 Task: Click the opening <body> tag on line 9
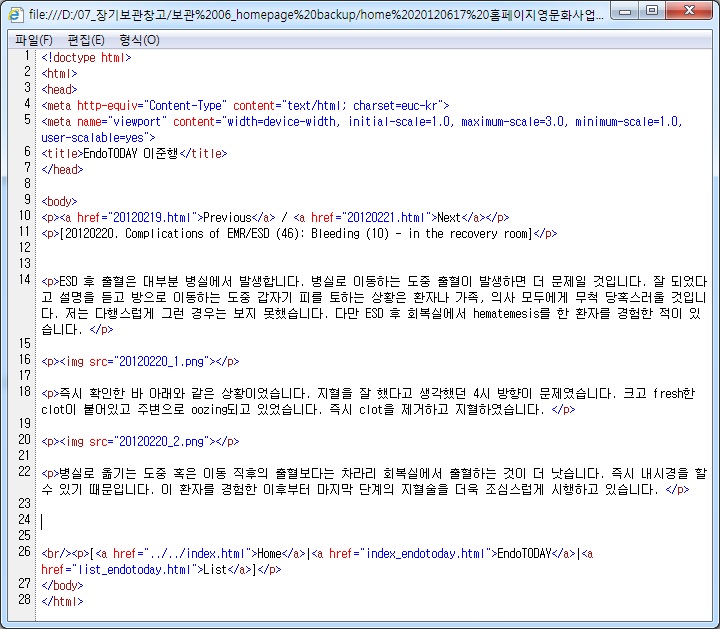click(x=59, y=202)
